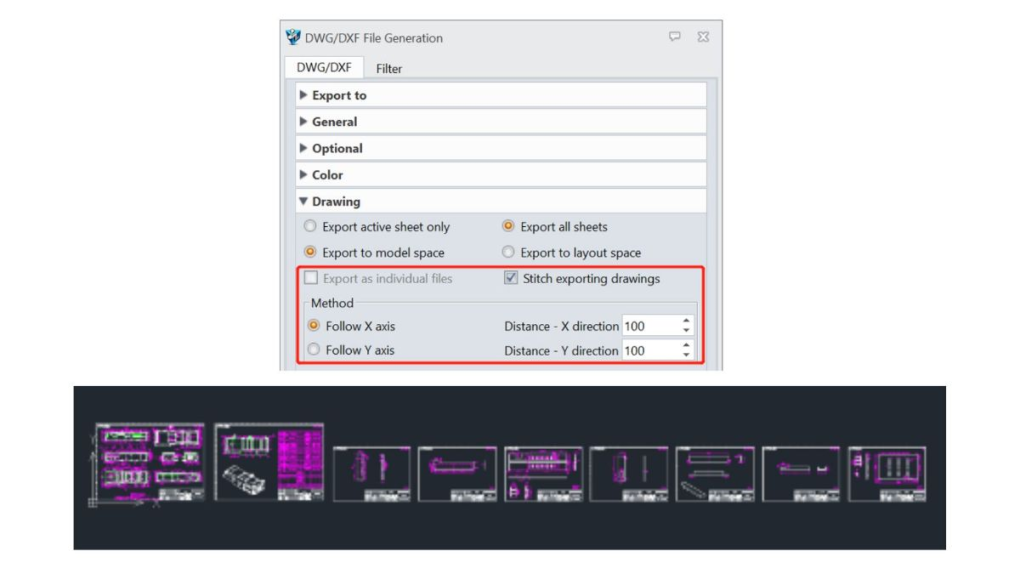Click the DWG/DXF File Generation app icon

pyautogui.click(x=293, y=37)
